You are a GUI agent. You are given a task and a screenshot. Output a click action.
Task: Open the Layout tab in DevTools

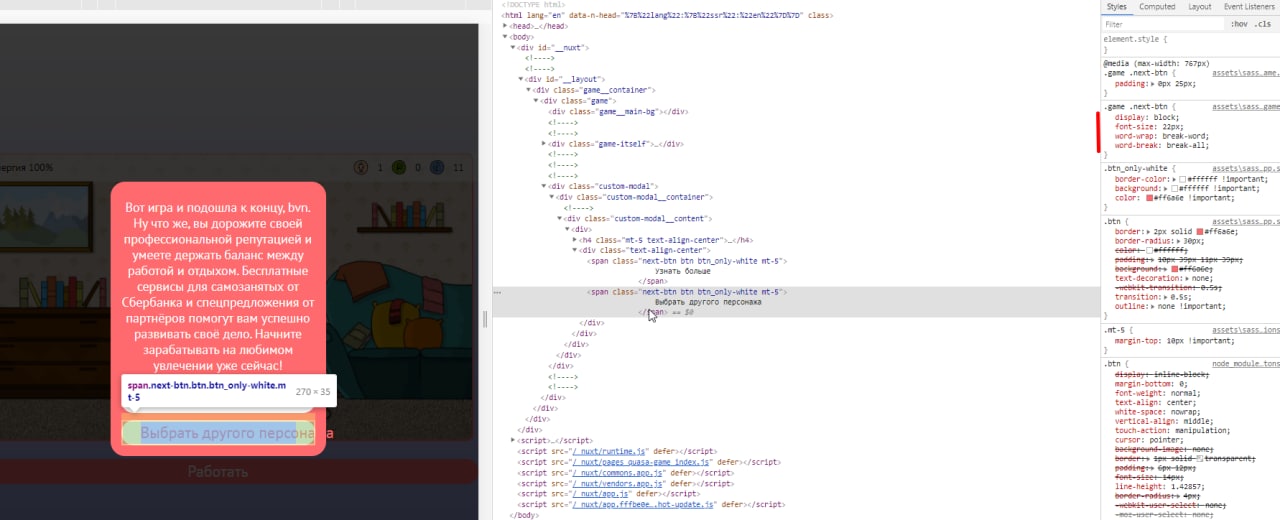[1199, 6]
